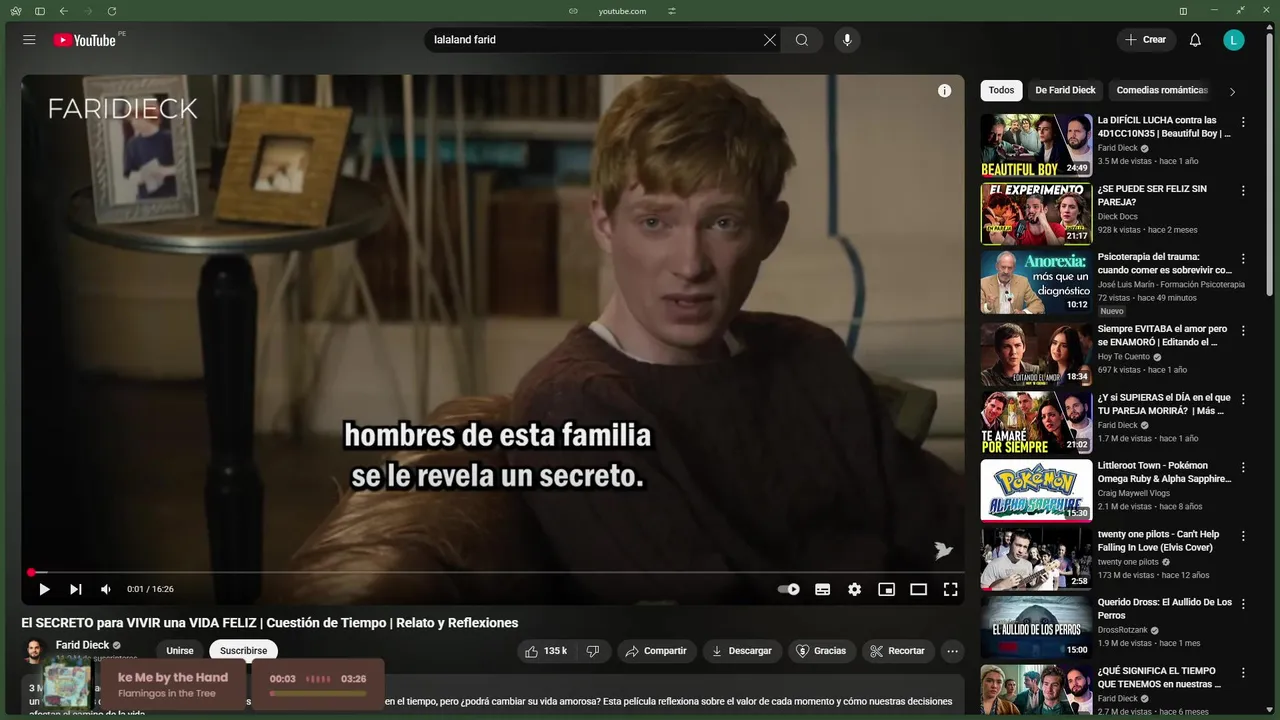Show more filter chips with right arrow
The height and width of the screenshot is (720, 1280).
1232,92
